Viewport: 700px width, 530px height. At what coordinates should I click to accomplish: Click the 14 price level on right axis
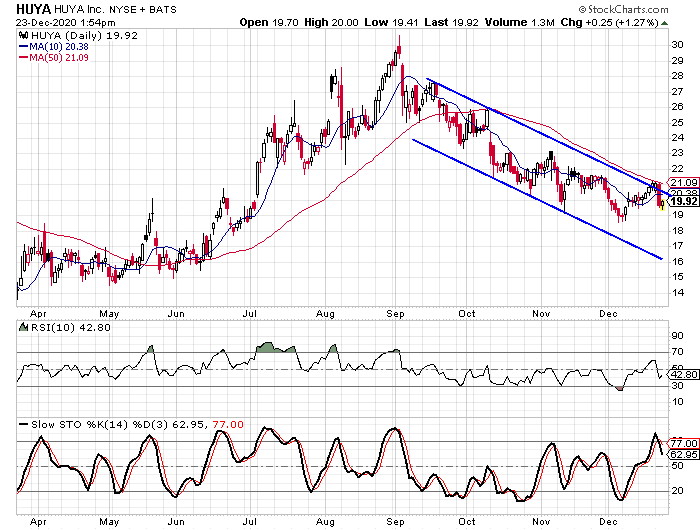[x=677, y=292]
